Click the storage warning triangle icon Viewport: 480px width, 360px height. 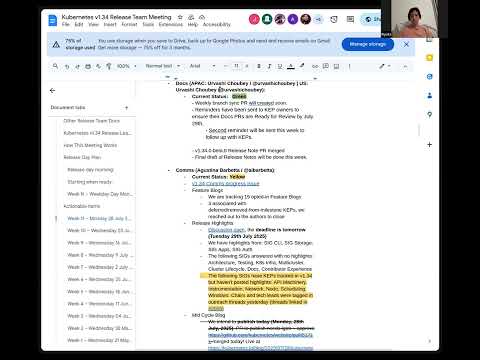56,44
